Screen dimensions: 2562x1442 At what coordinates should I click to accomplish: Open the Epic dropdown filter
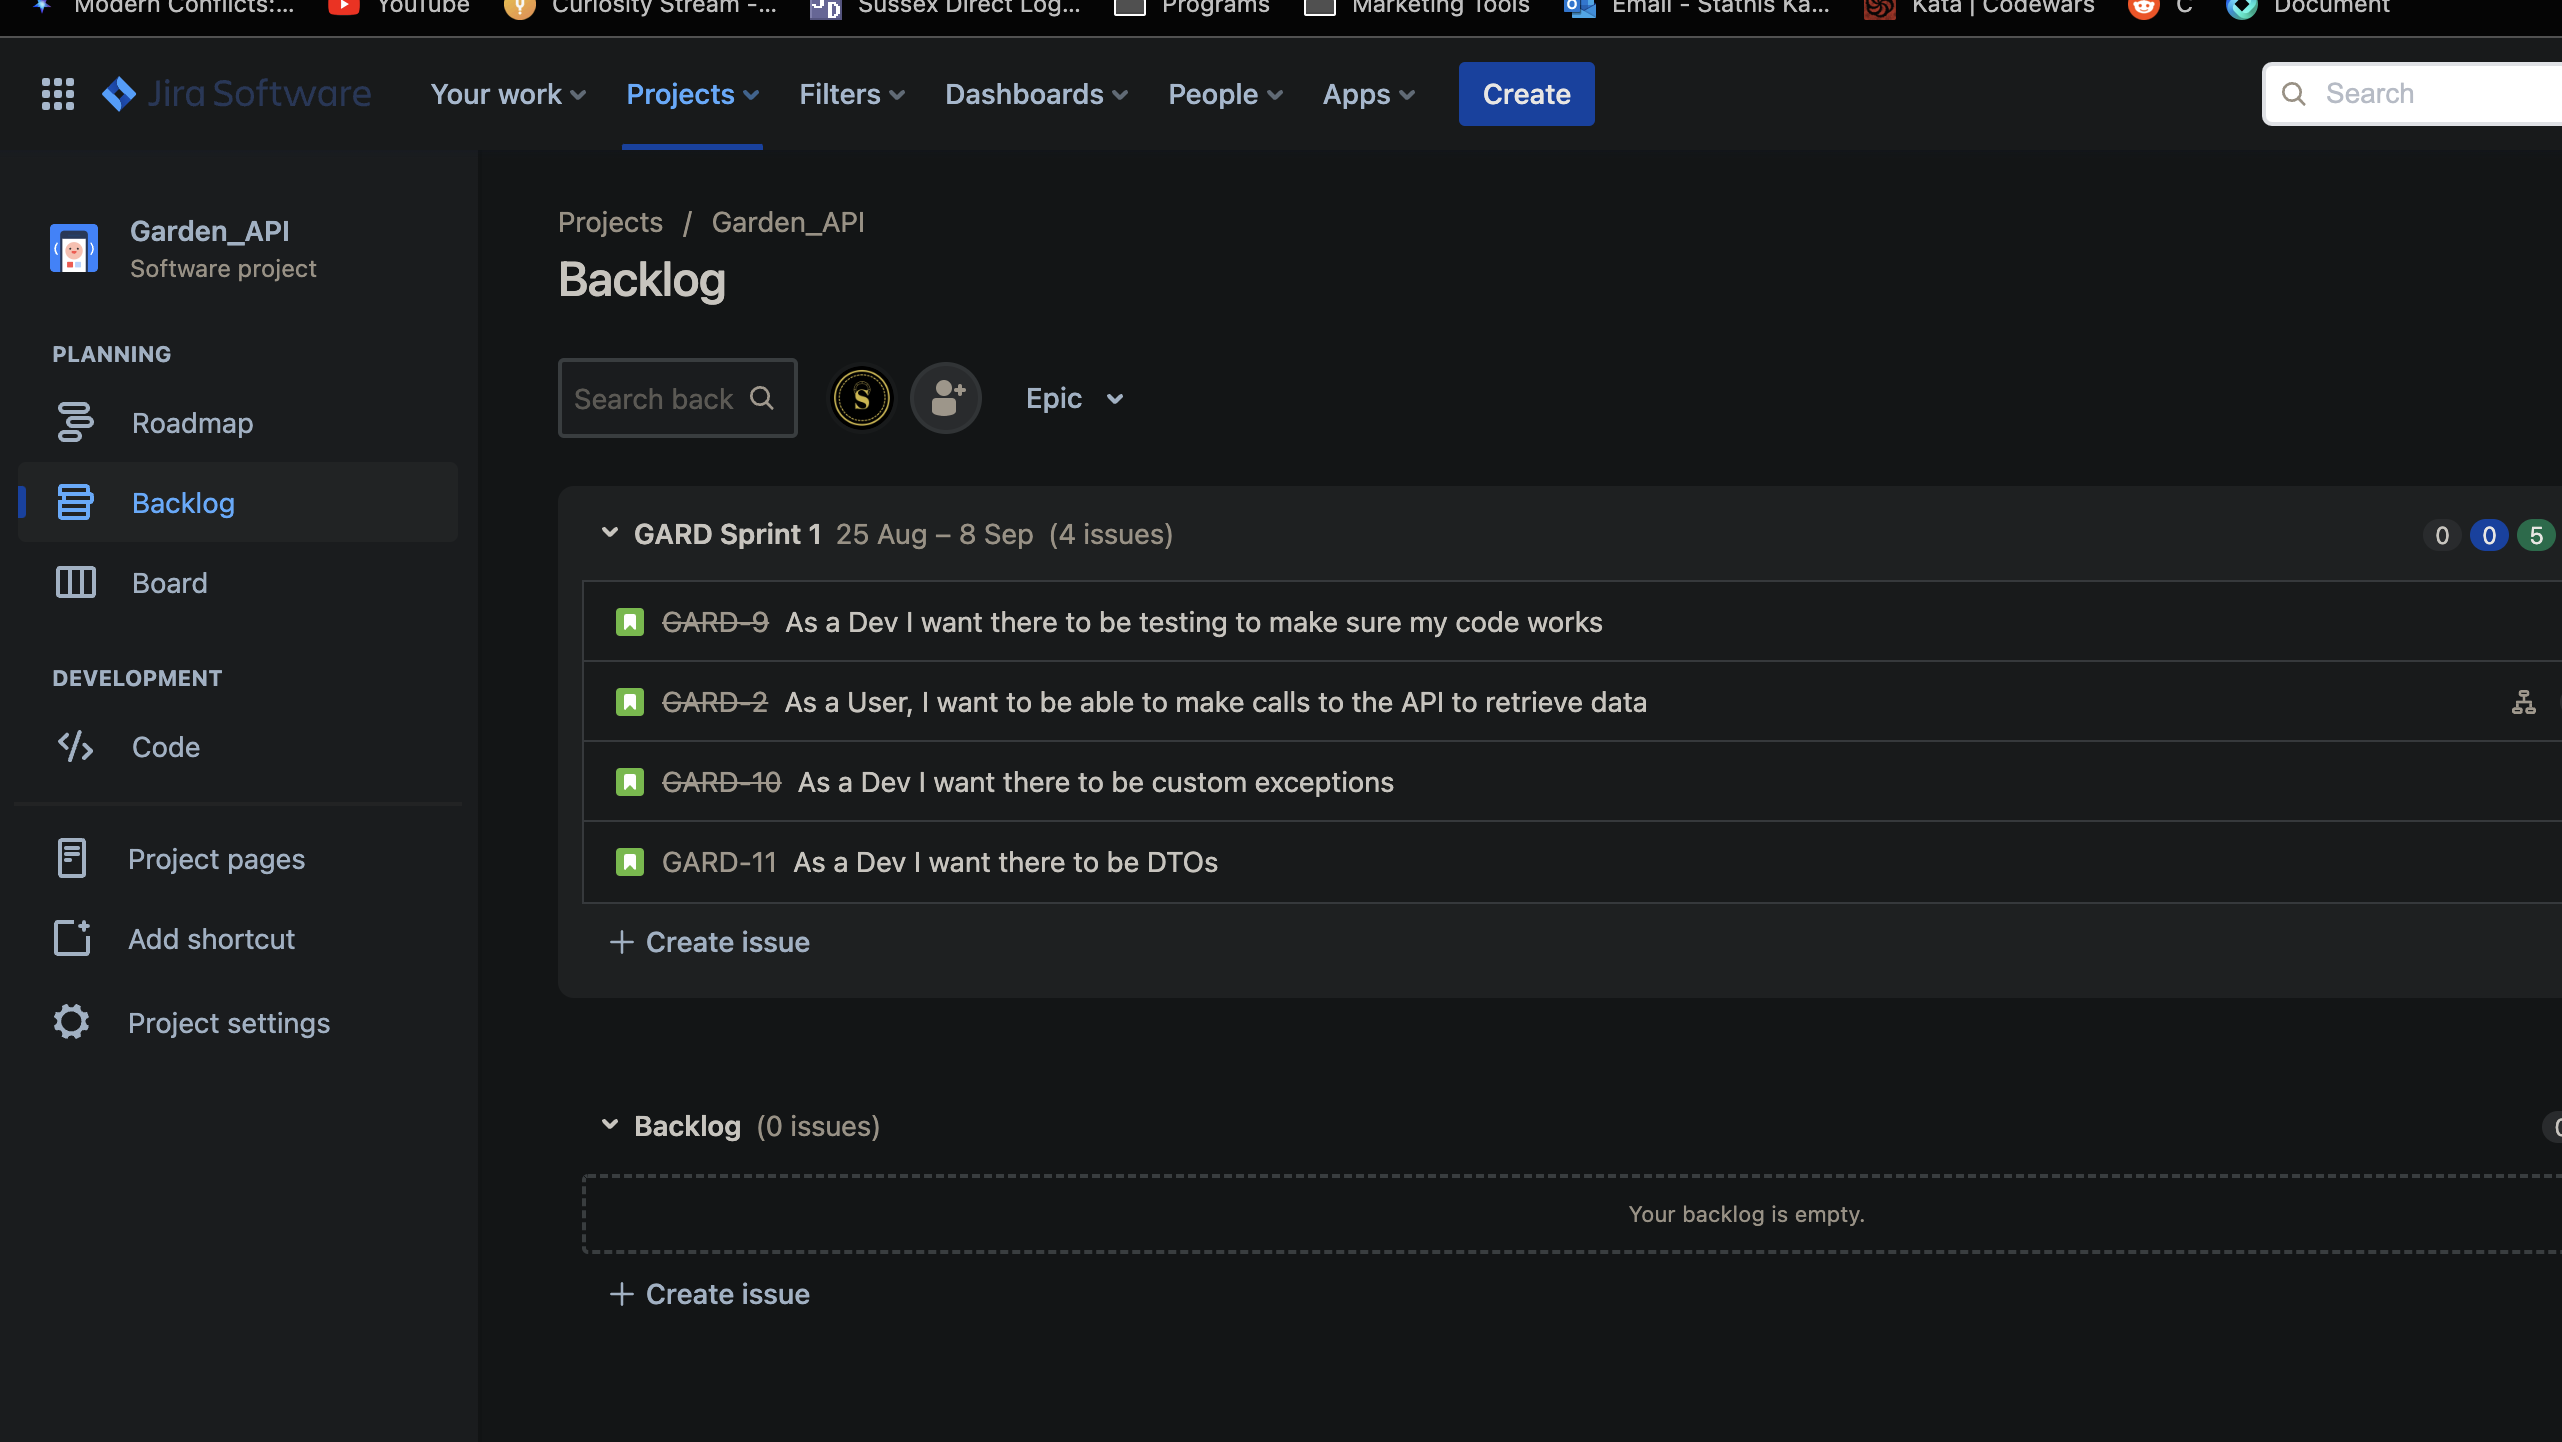[1073, 396]
